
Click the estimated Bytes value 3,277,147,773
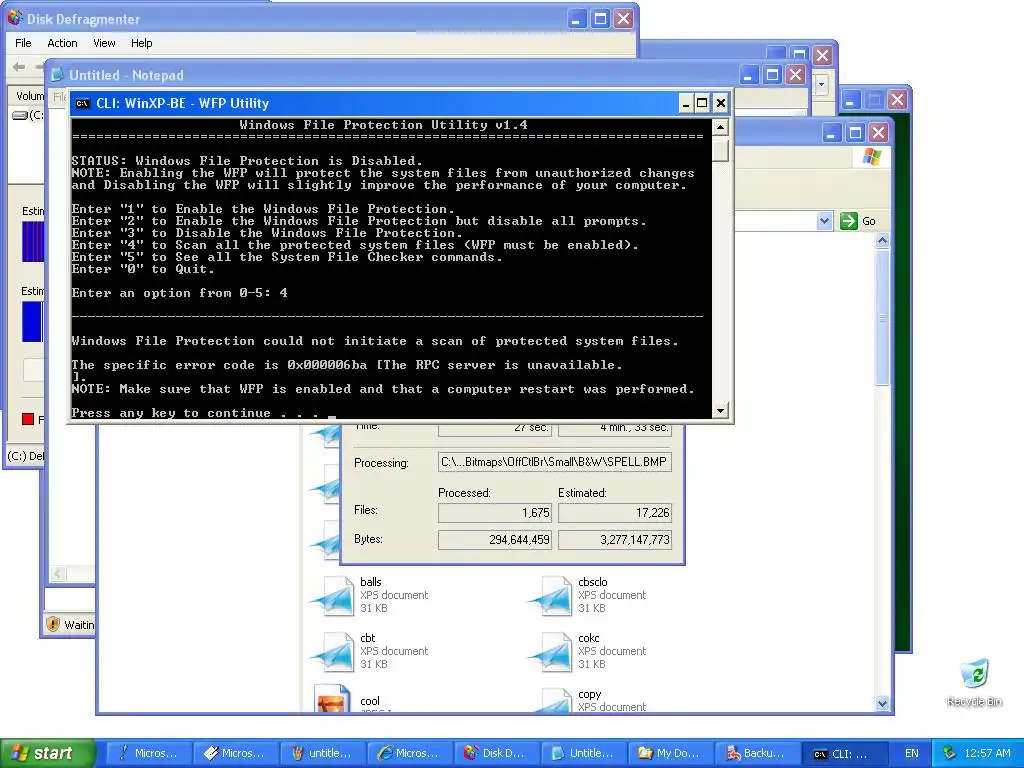pyautogui.click(x=615, y=539)
